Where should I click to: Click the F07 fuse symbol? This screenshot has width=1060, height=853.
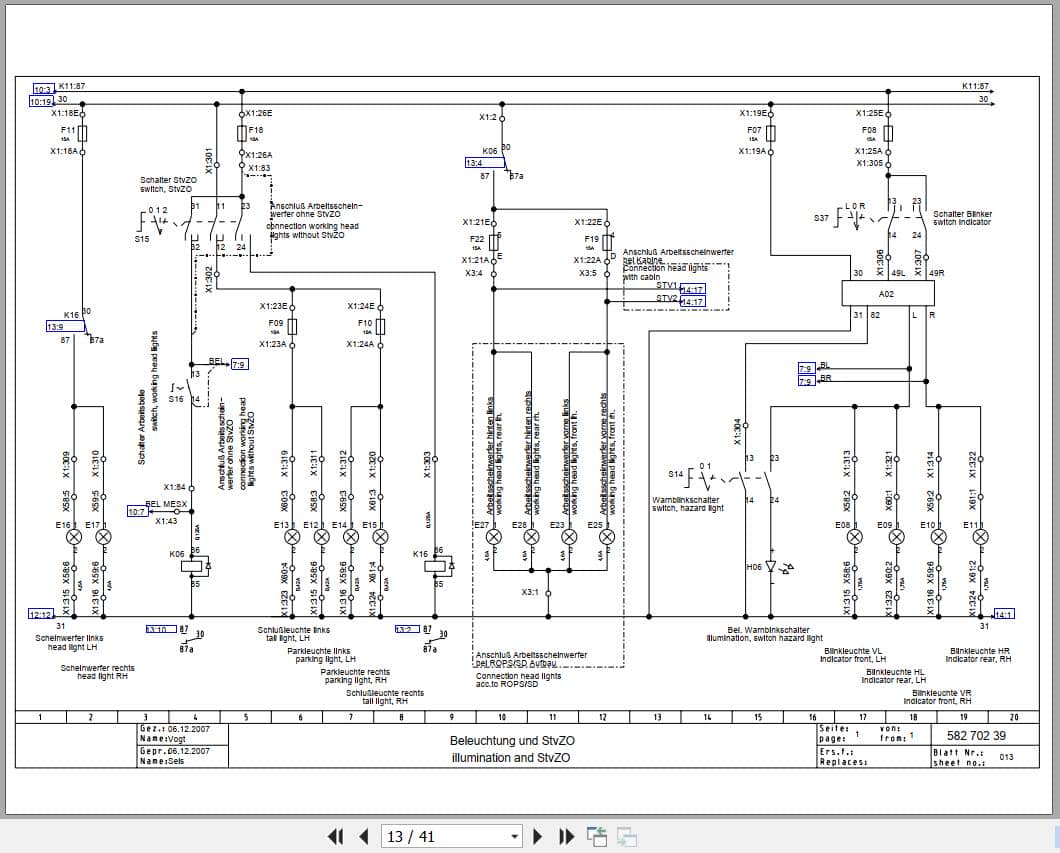click(771, 132)
